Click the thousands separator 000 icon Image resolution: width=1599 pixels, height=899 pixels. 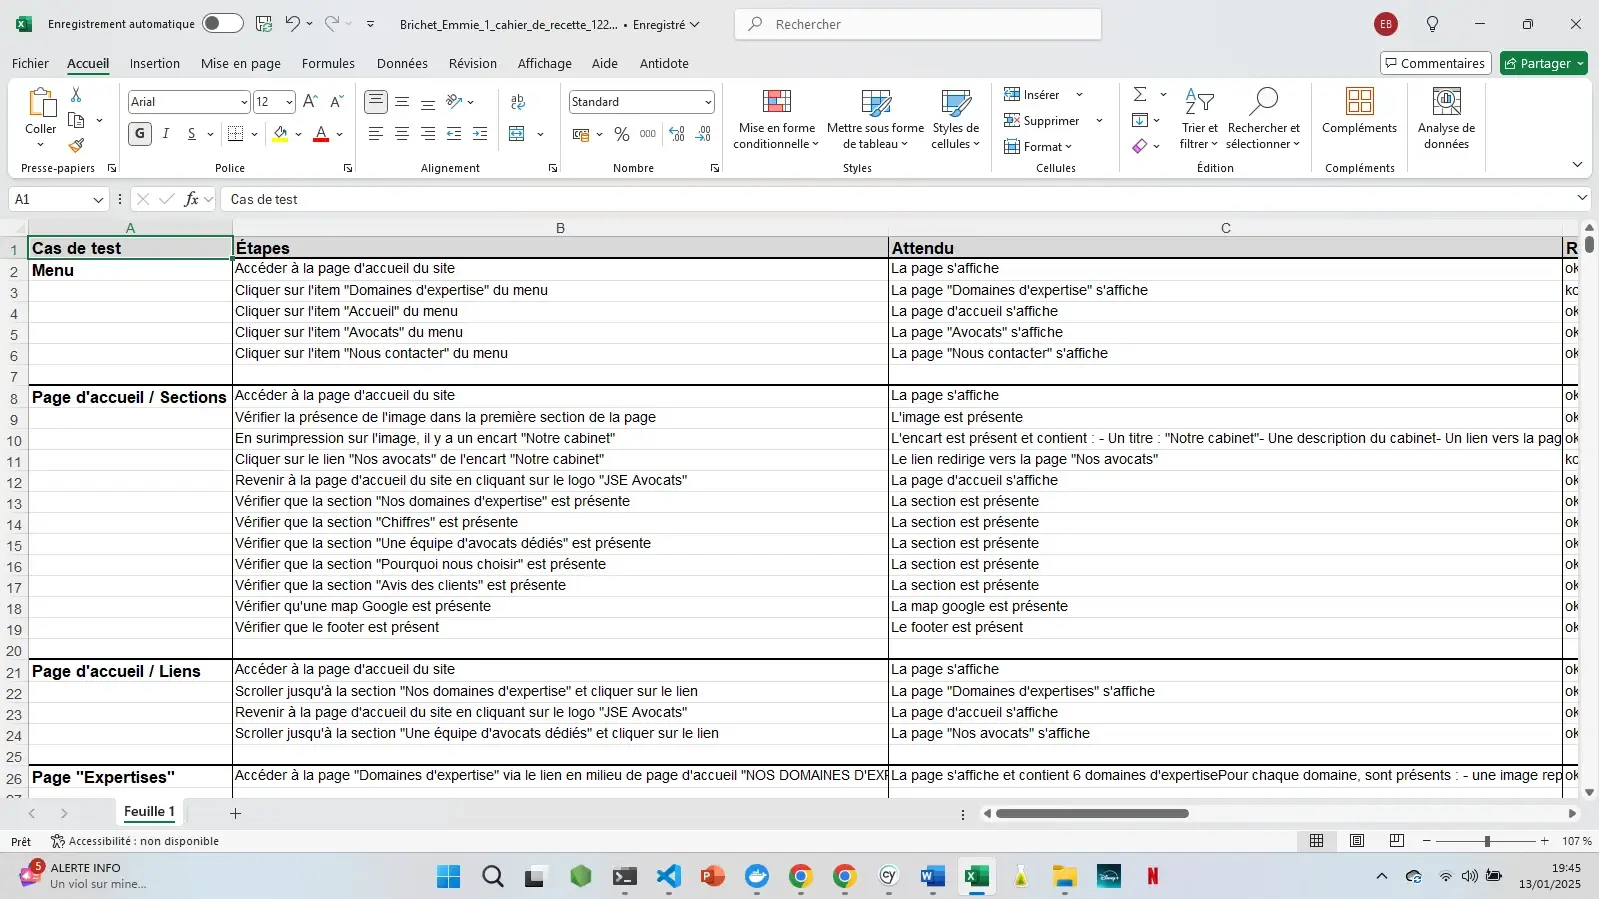click(x=648, y=134)
